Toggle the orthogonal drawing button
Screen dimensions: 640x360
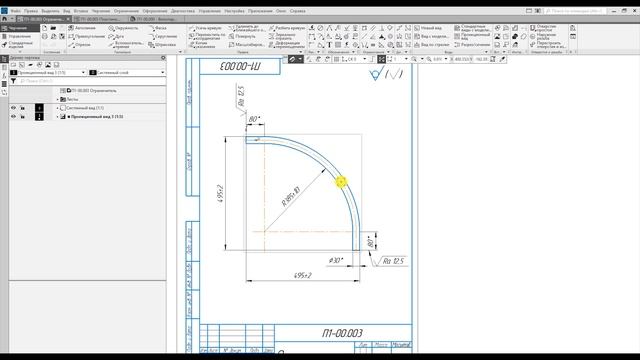(x=372, y=60)
